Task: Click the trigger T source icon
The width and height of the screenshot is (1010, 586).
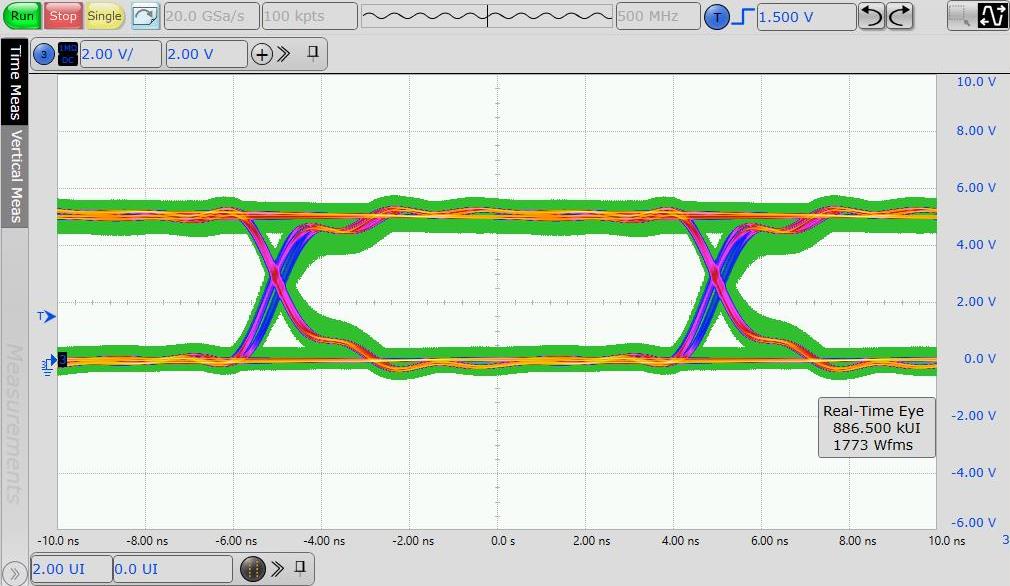Action: coord(716,17)
